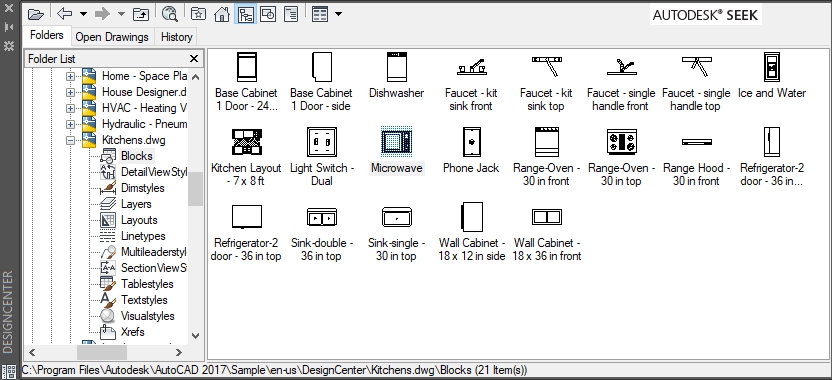Collapse the Kitchens.dwg tree node

[x=70, y=141]
